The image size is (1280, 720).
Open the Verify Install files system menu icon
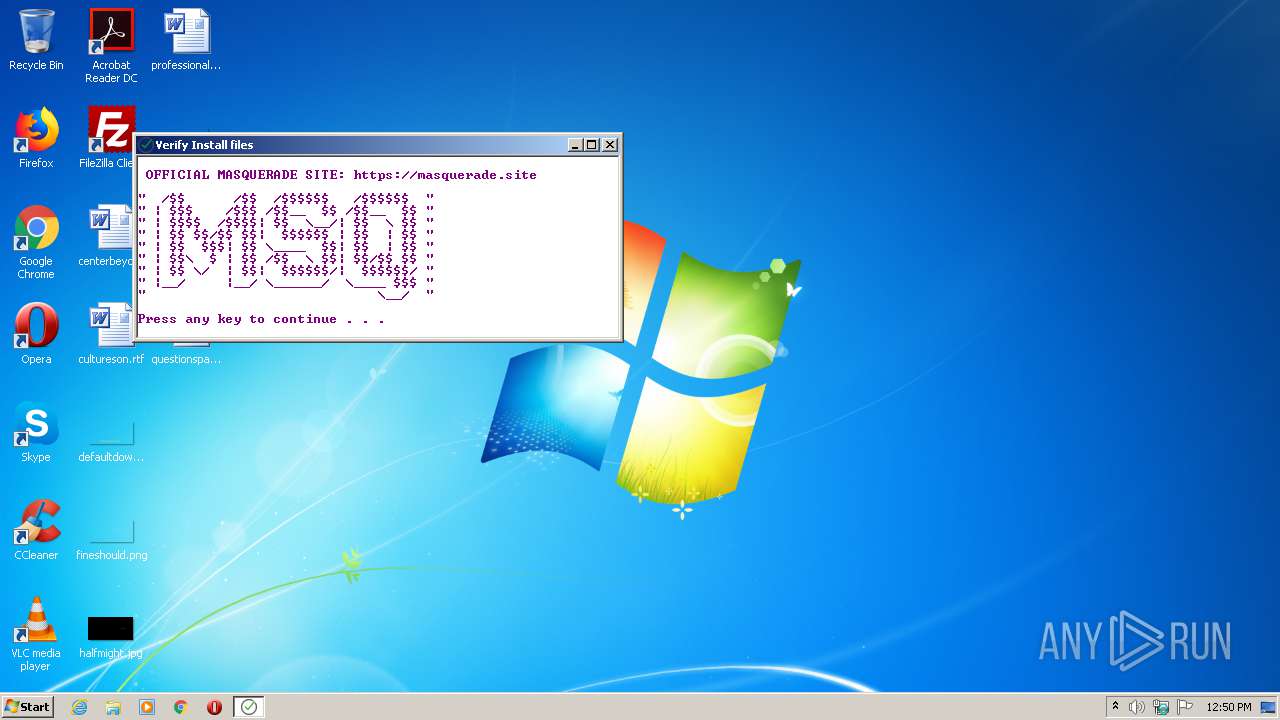pos(146,145)
